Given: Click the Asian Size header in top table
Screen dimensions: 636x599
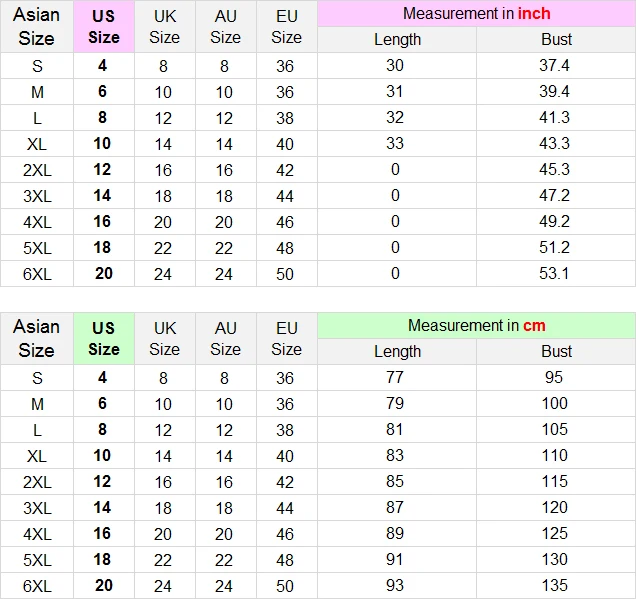Looking at the screenshot, I should (x=37, y=27).
